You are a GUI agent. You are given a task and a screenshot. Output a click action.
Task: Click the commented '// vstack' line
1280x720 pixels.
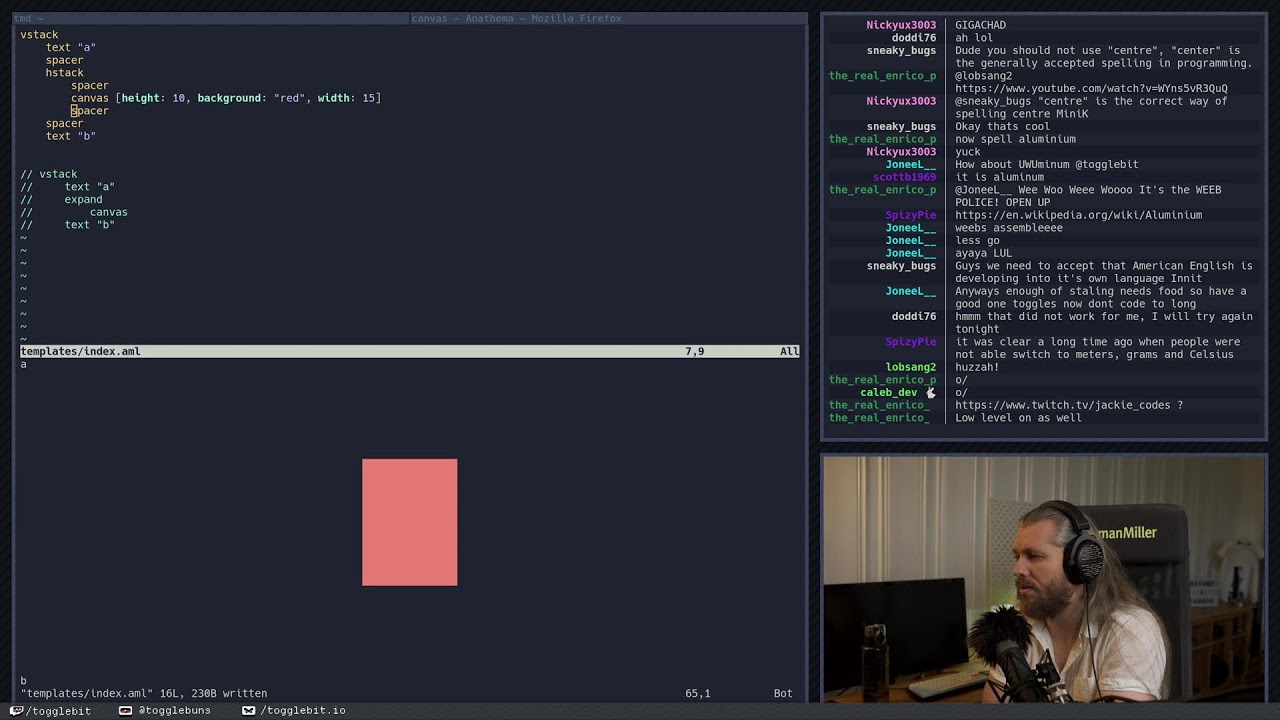click(49, 174)
